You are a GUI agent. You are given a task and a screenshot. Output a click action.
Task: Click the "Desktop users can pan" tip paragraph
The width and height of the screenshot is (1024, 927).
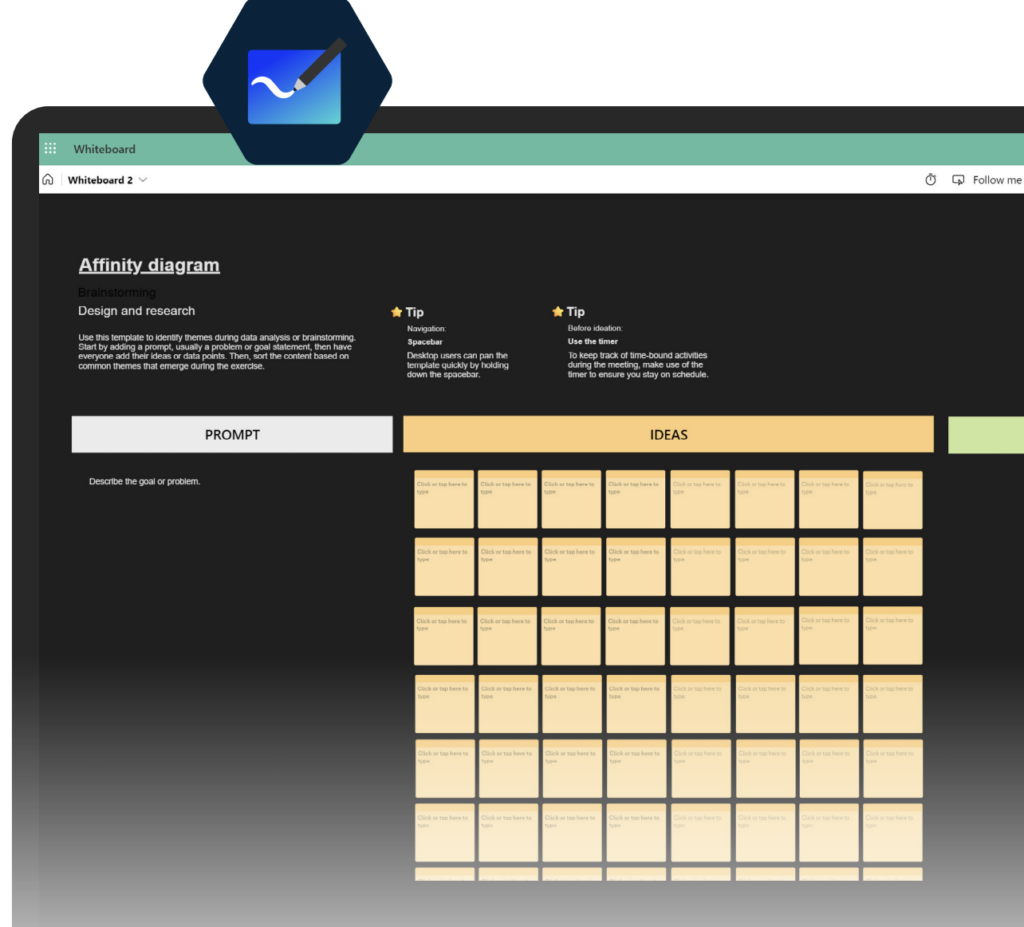pos(457,365)
